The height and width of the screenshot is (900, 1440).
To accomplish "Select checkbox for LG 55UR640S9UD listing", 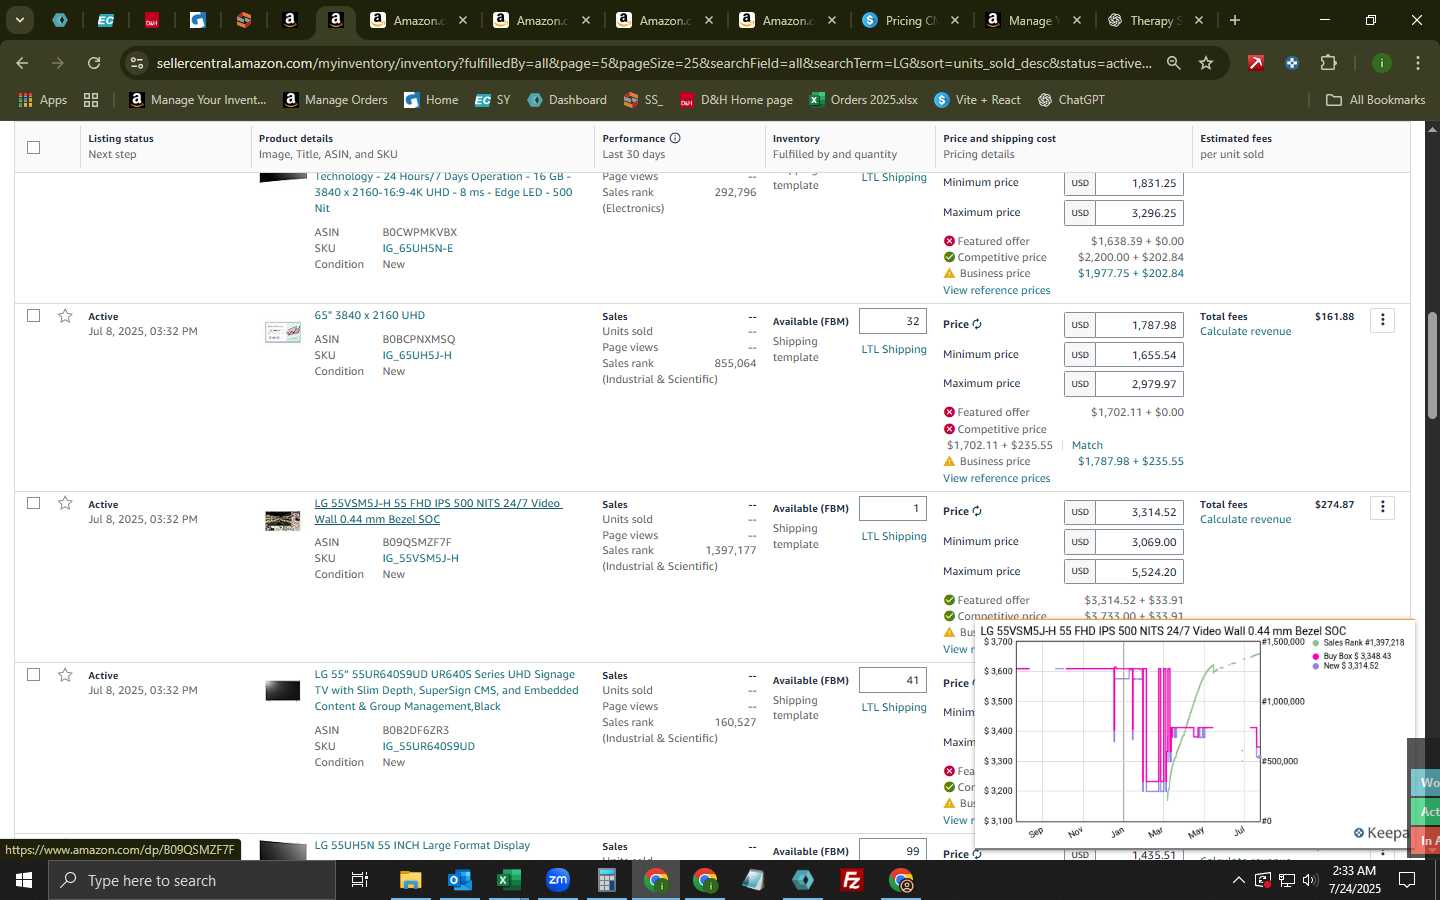I will (33, 674).
